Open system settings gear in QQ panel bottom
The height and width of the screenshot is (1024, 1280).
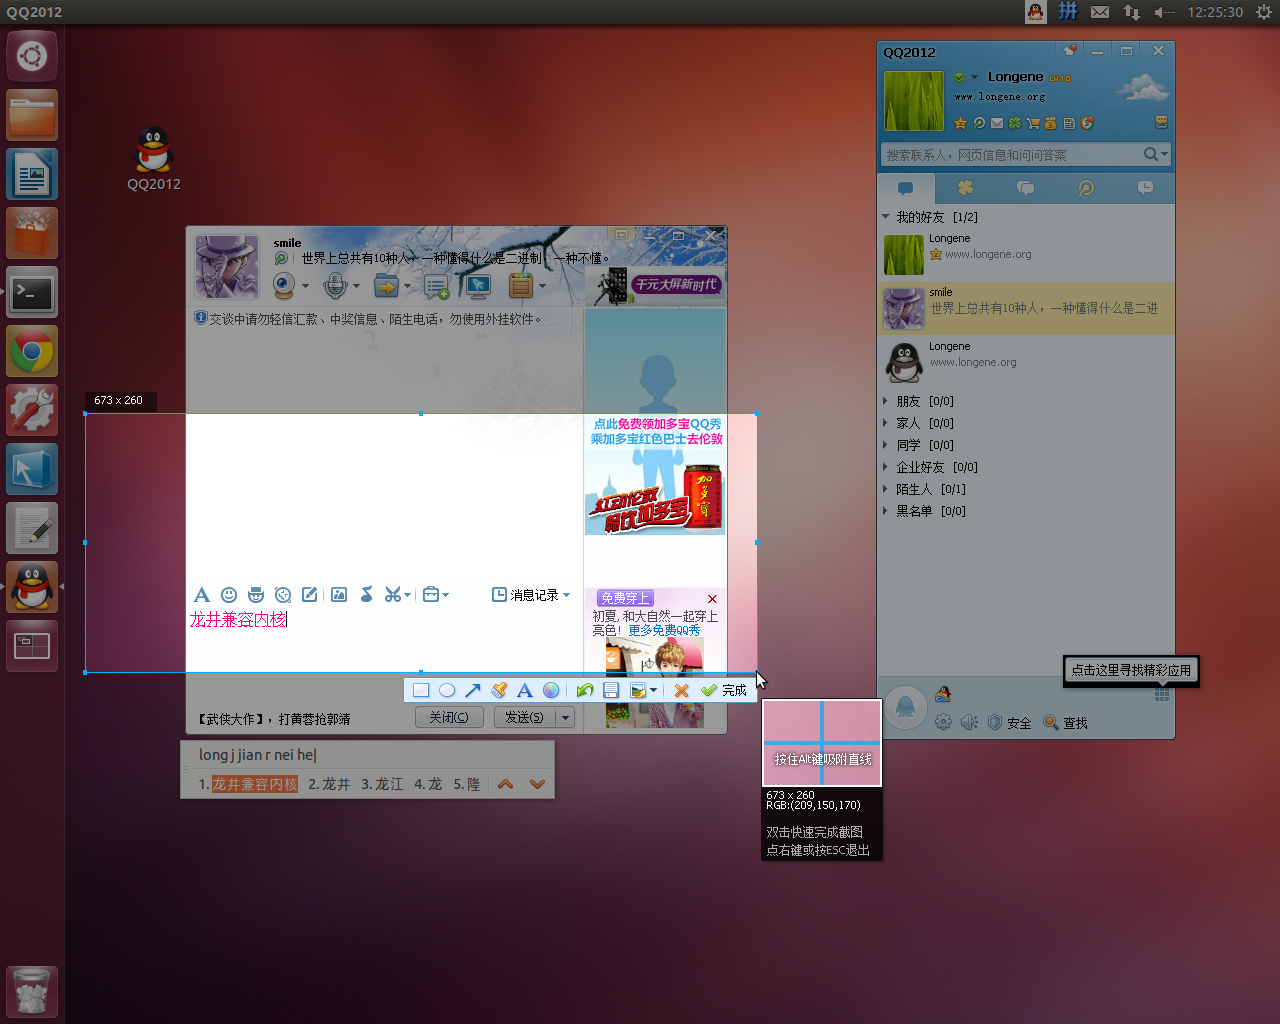943,722
